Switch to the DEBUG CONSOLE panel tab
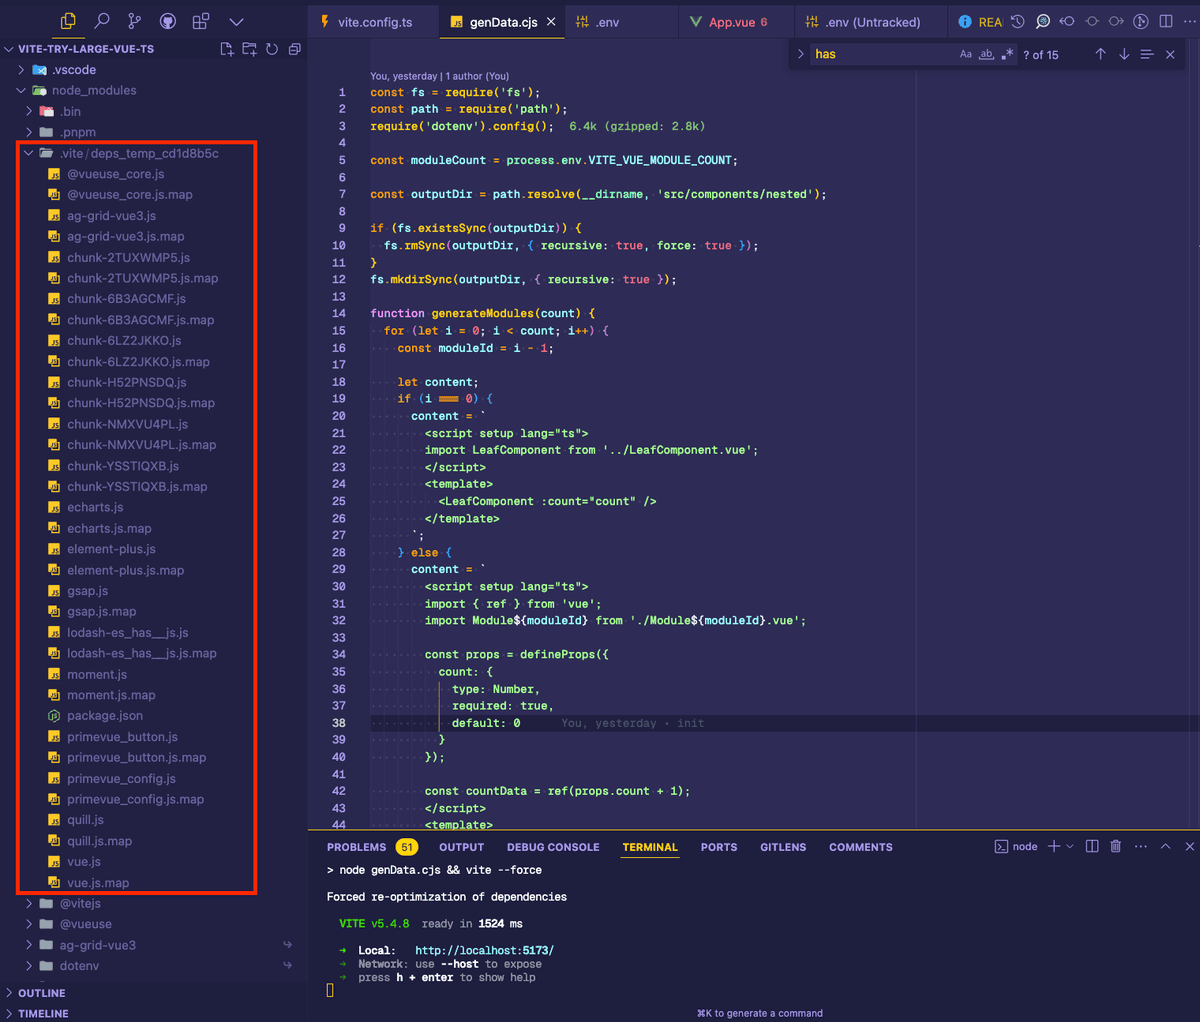1200x1022 pixels. (x=553, y=847)
